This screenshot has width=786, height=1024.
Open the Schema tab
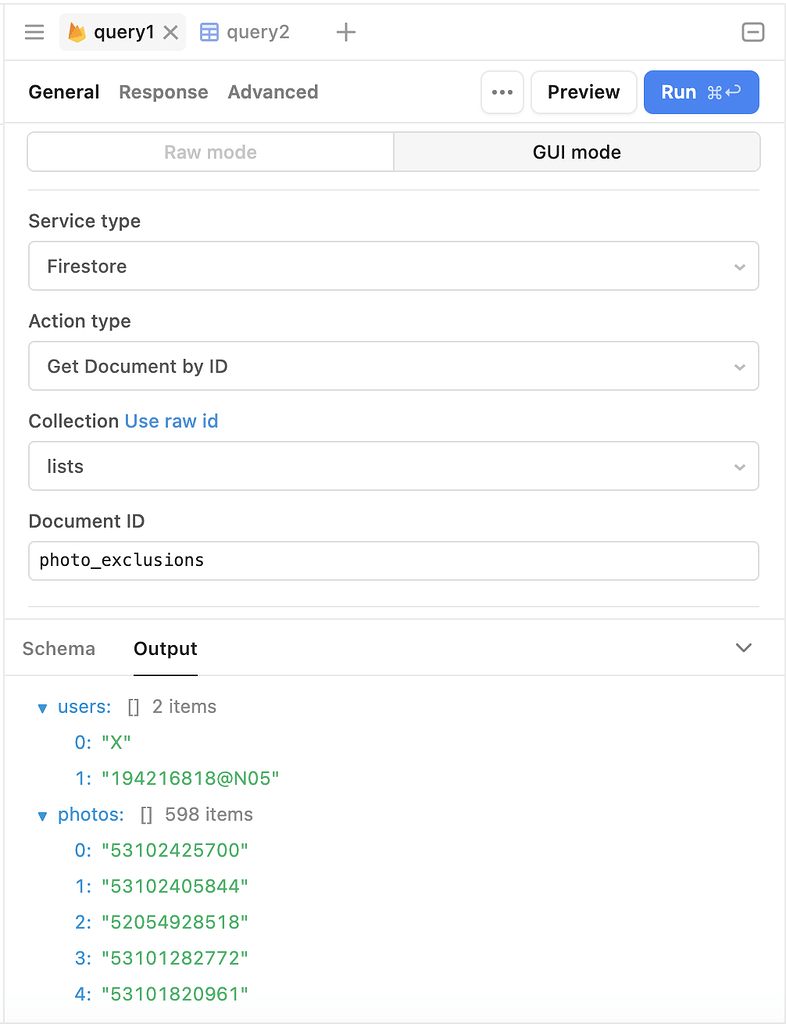click(58, 648)
